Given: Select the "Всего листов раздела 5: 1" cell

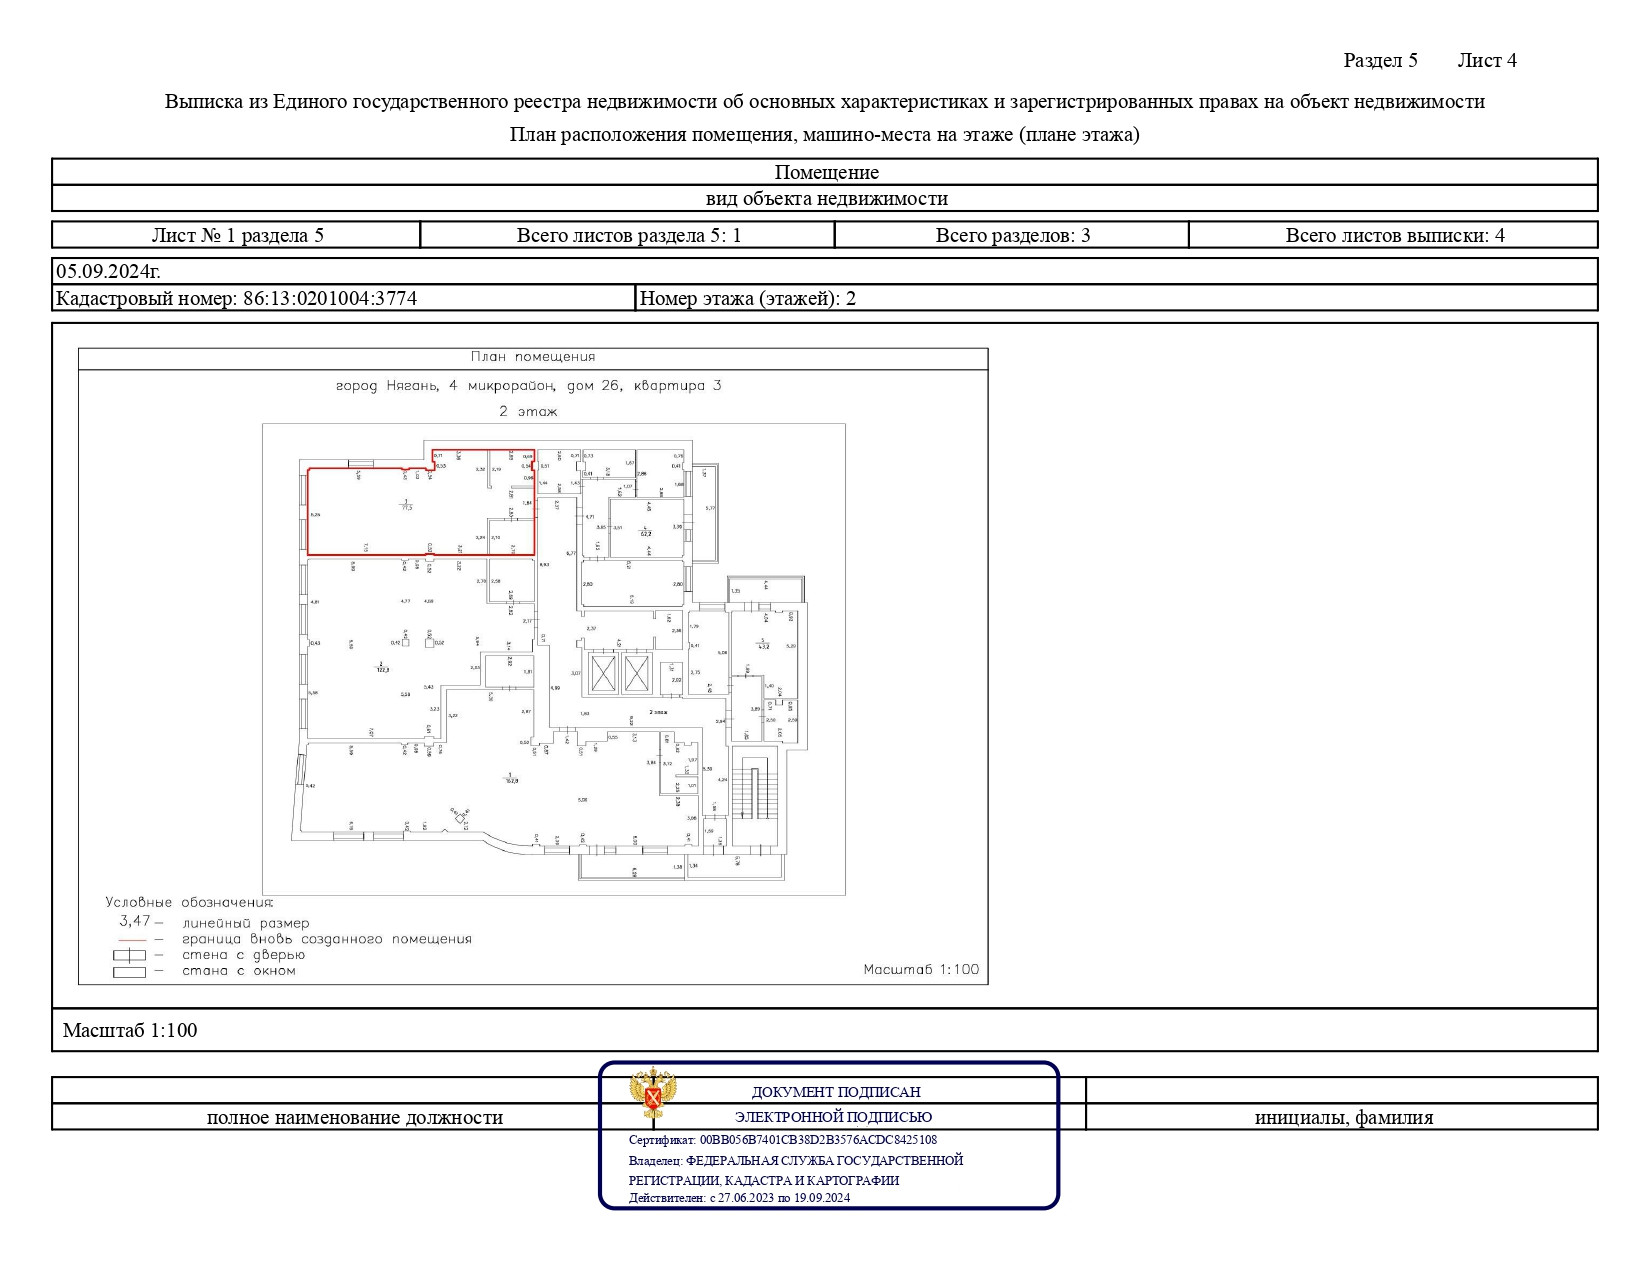Looking at the screenshot, I should pos(628,235).
